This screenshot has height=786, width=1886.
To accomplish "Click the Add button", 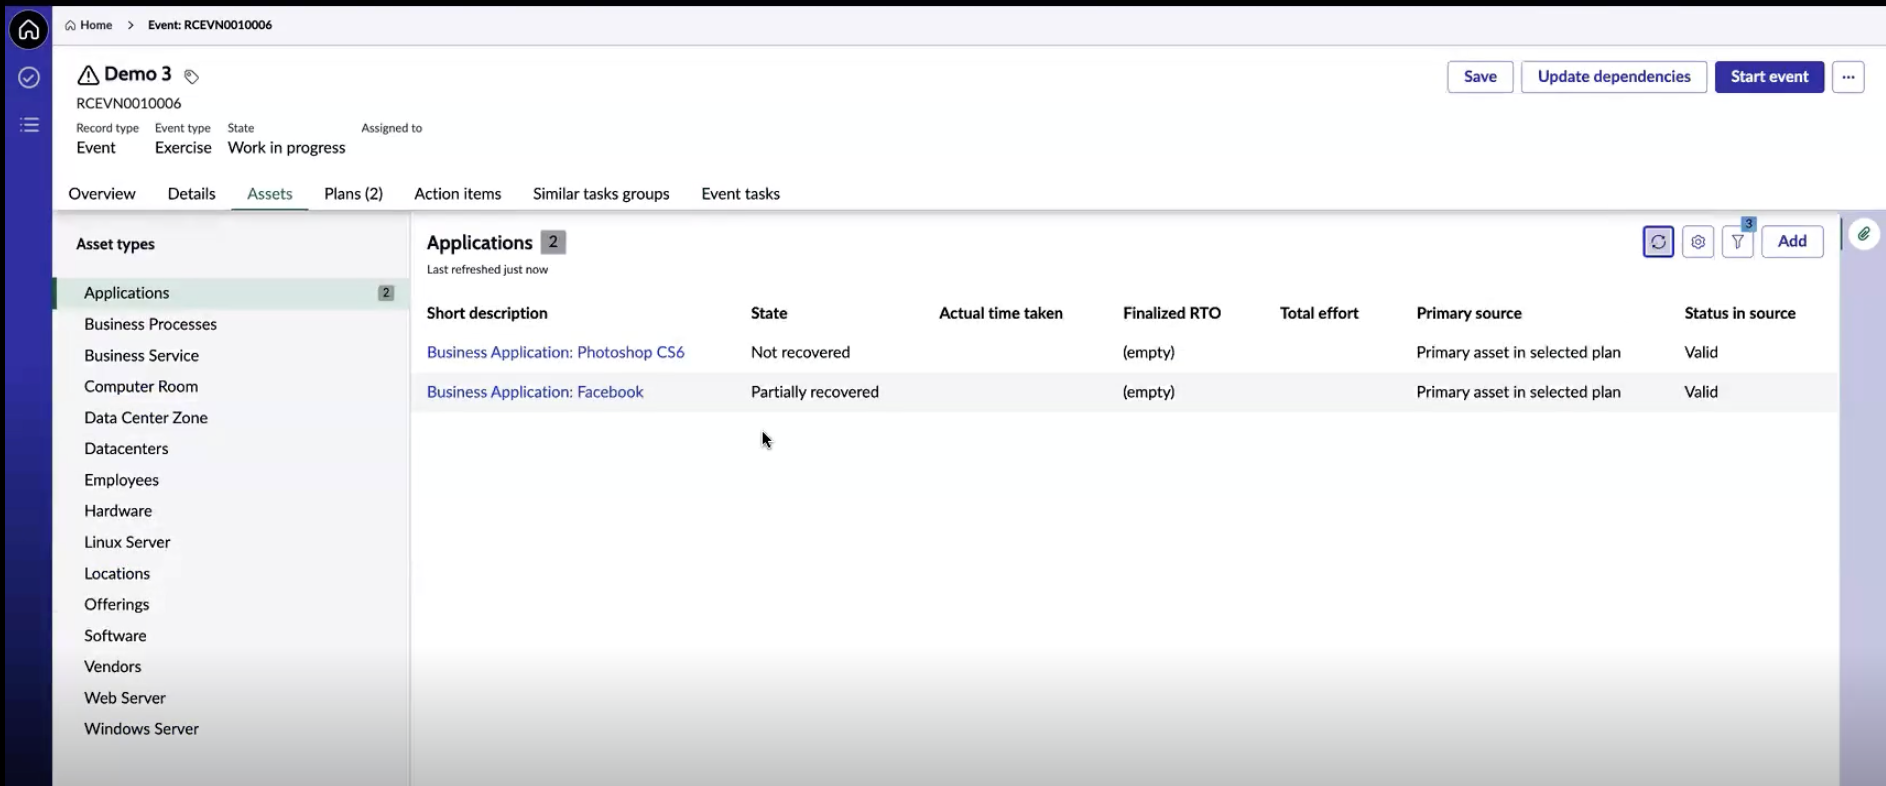I will tap(1792, 241).
